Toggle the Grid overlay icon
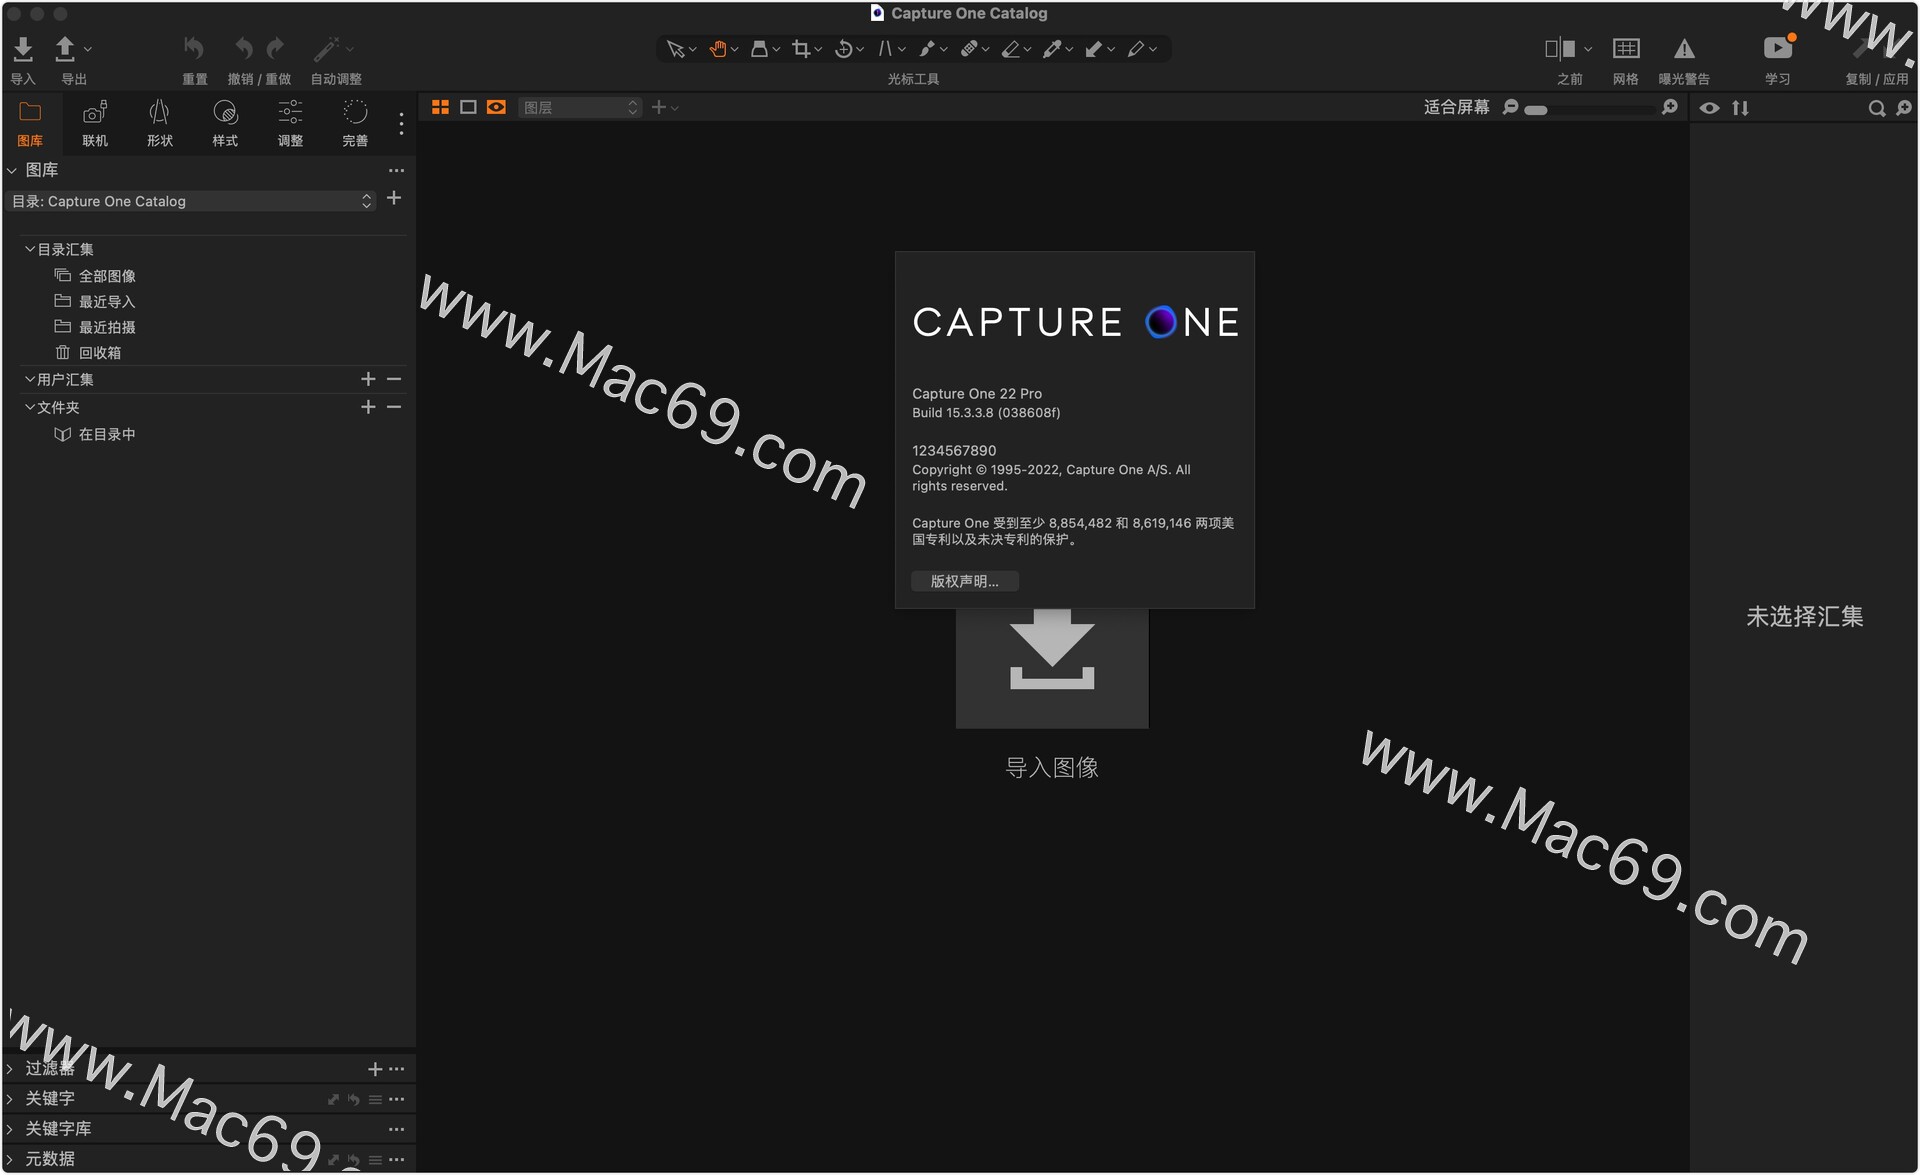 pos(1625,49)
